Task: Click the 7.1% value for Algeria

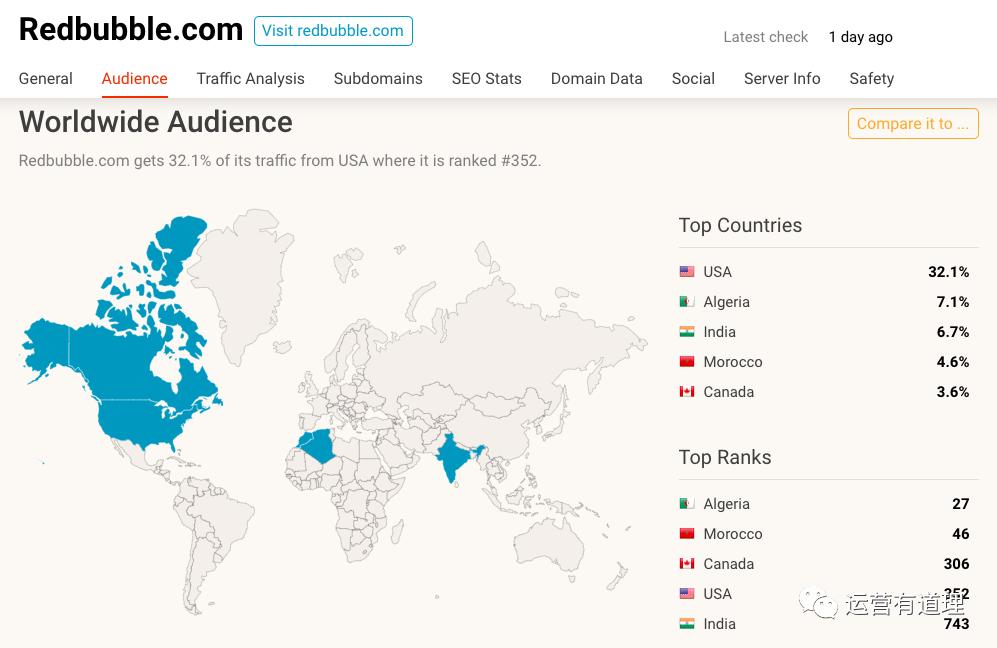Action: (952, 301)
